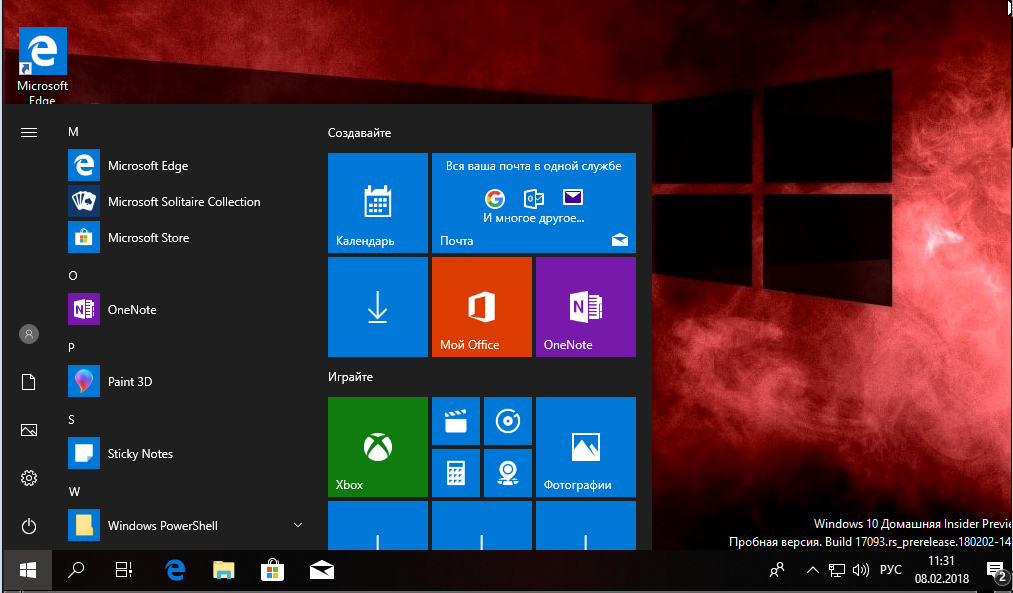The height and width of the screenshot is (593, 1013).
Task: Open the Movies & TV clapperboard tile
Action: 455,421
